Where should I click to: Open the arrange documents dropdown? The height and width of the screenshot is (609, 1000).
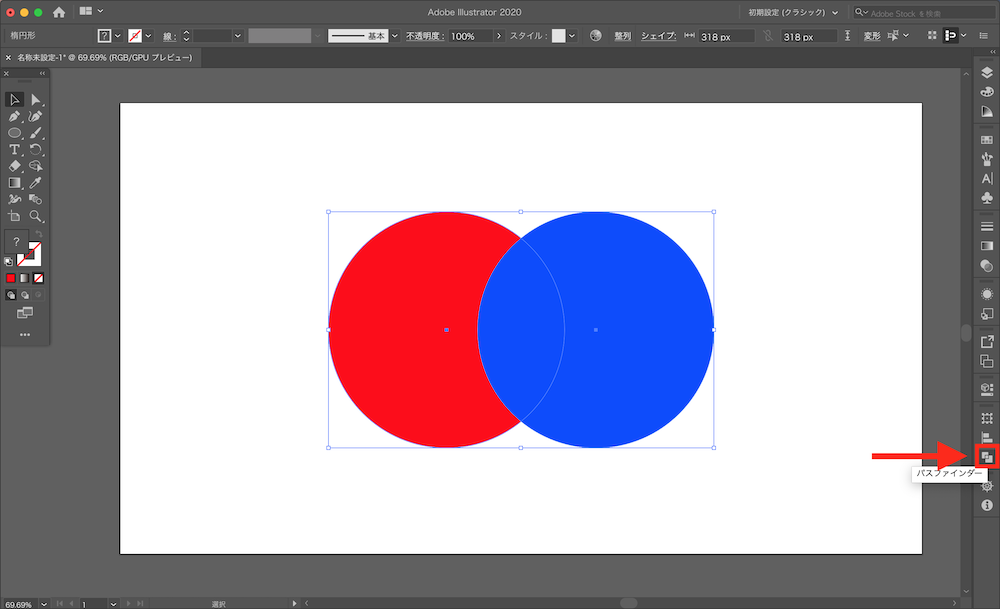(x=91, y=11)
